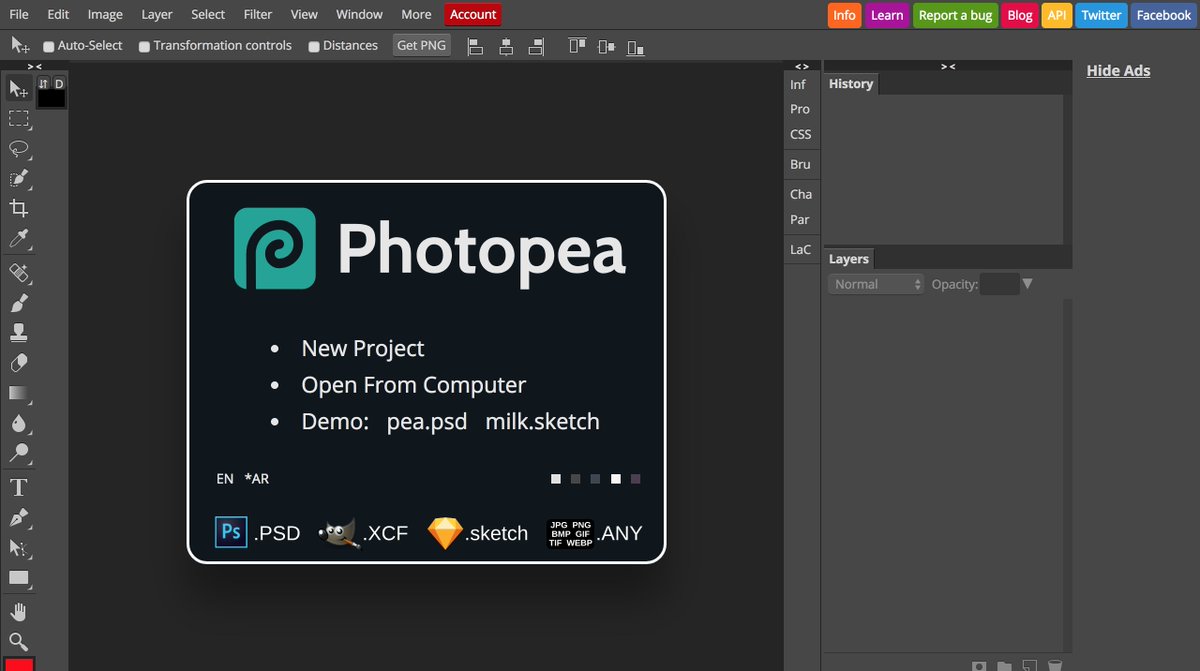
Task: Click the orange Info button
Action: 844,15
